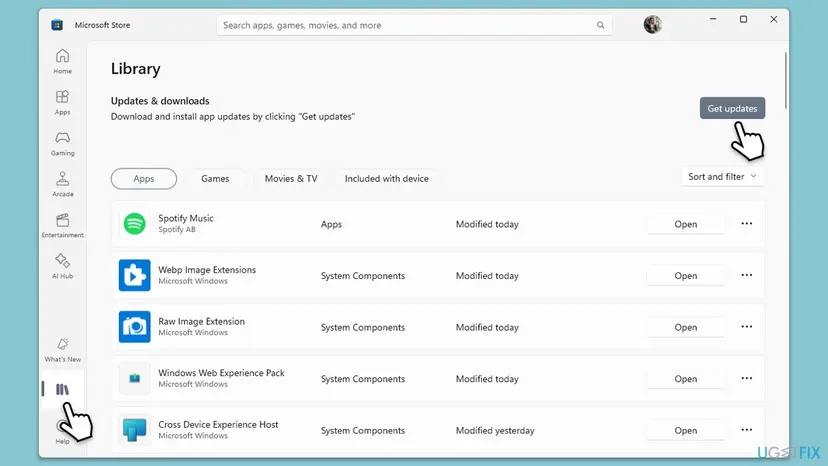Open the Apps section in sidebar

point(62,102)
